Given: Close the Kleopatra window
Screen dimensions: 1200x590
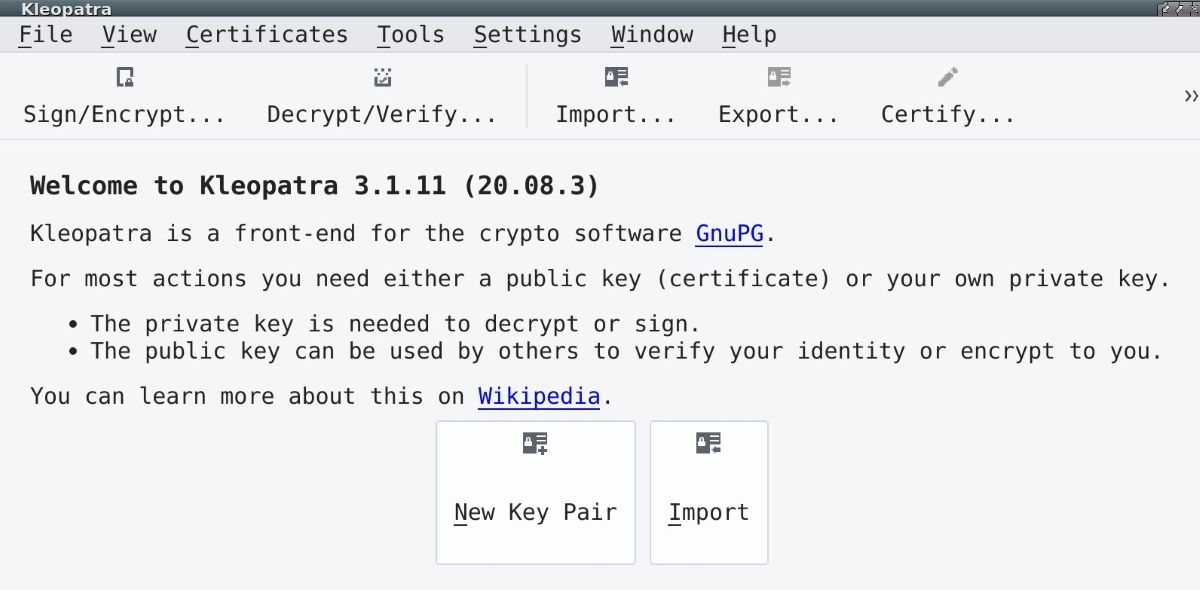Looking at the screenshot, I should tap(1192, 9).
